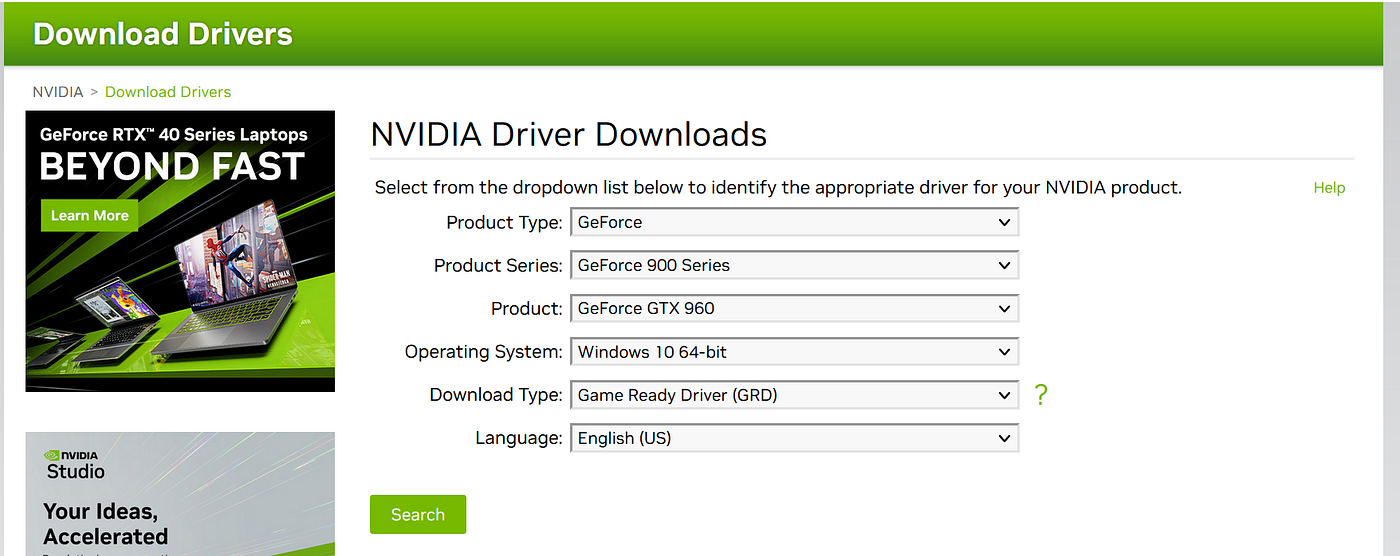Click Learn More on the RTX 40 ad
This screenshot has height=556, width=1400.
pos(90,215)
